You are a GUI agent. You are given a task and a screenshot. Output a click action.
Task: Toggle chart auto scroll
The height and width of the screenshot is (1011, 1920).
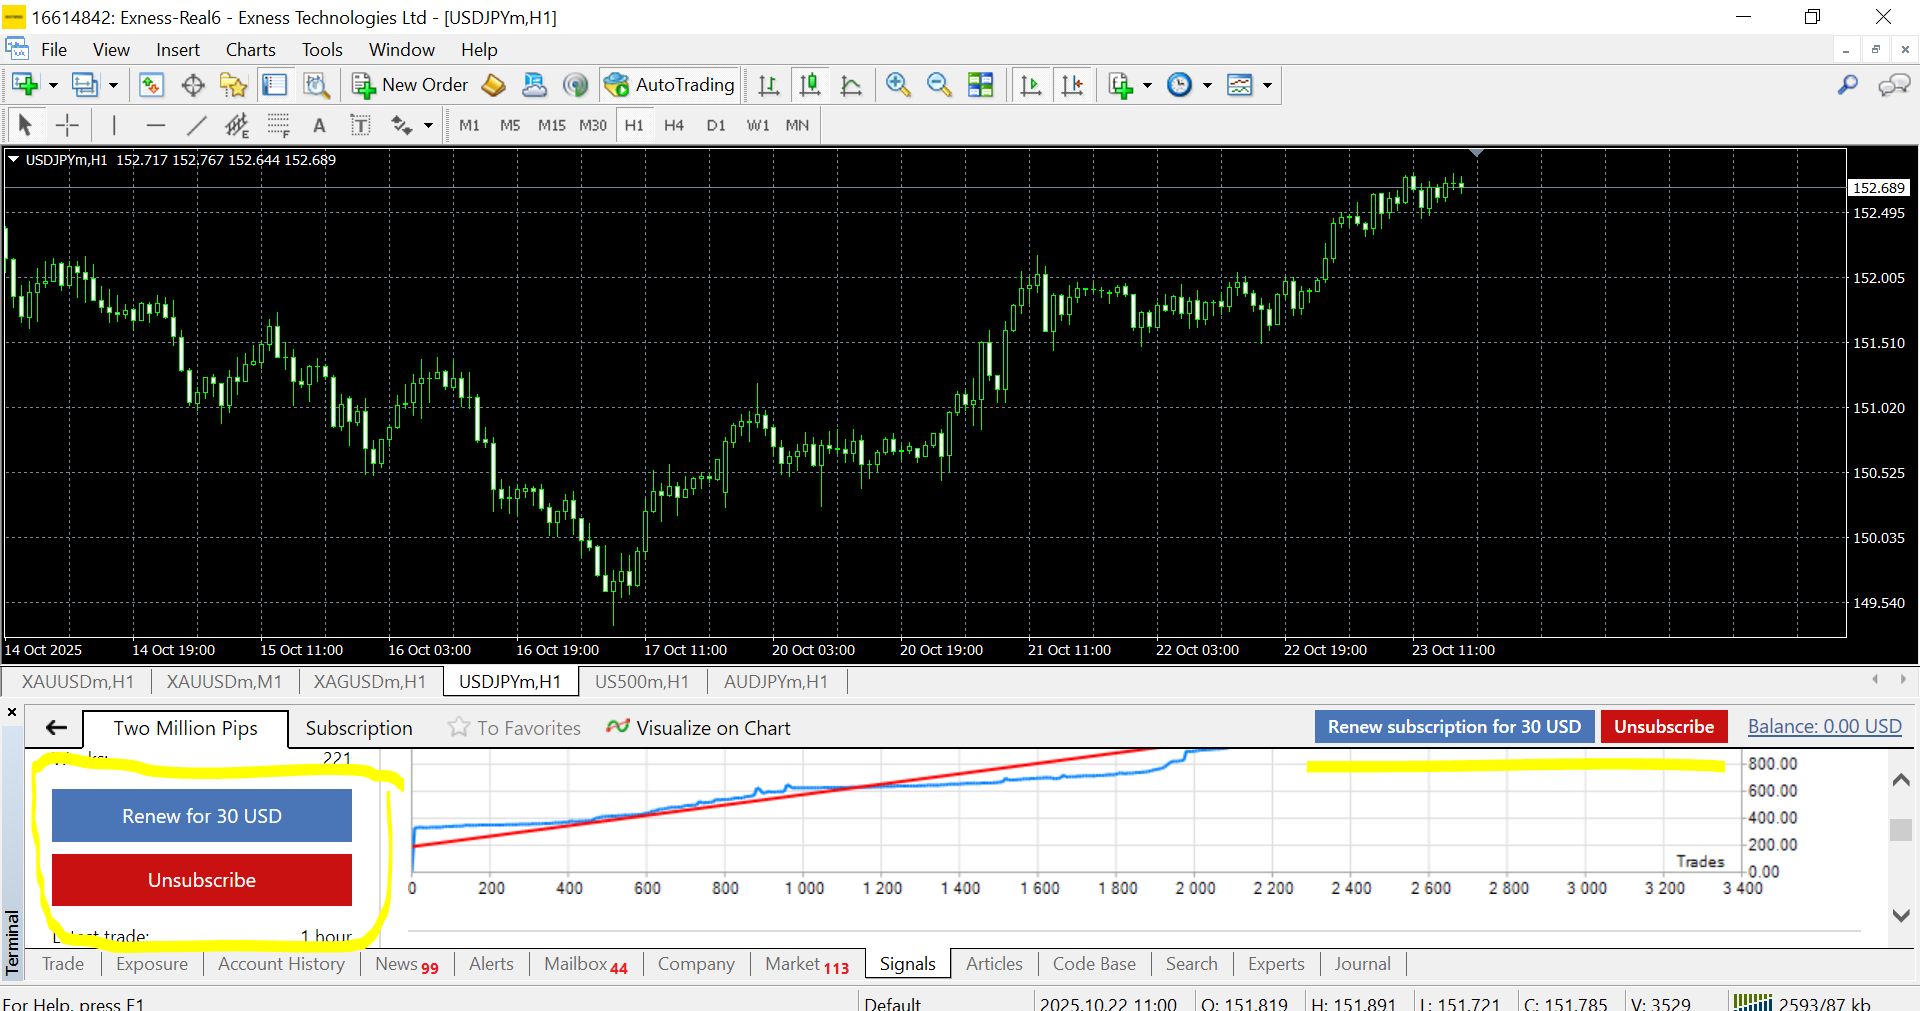point(1030,85)
